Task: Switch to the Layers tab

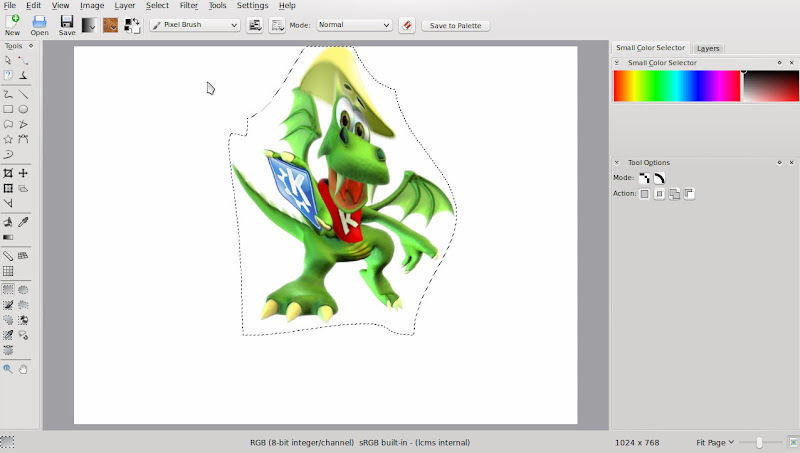Action: point(708,48)
